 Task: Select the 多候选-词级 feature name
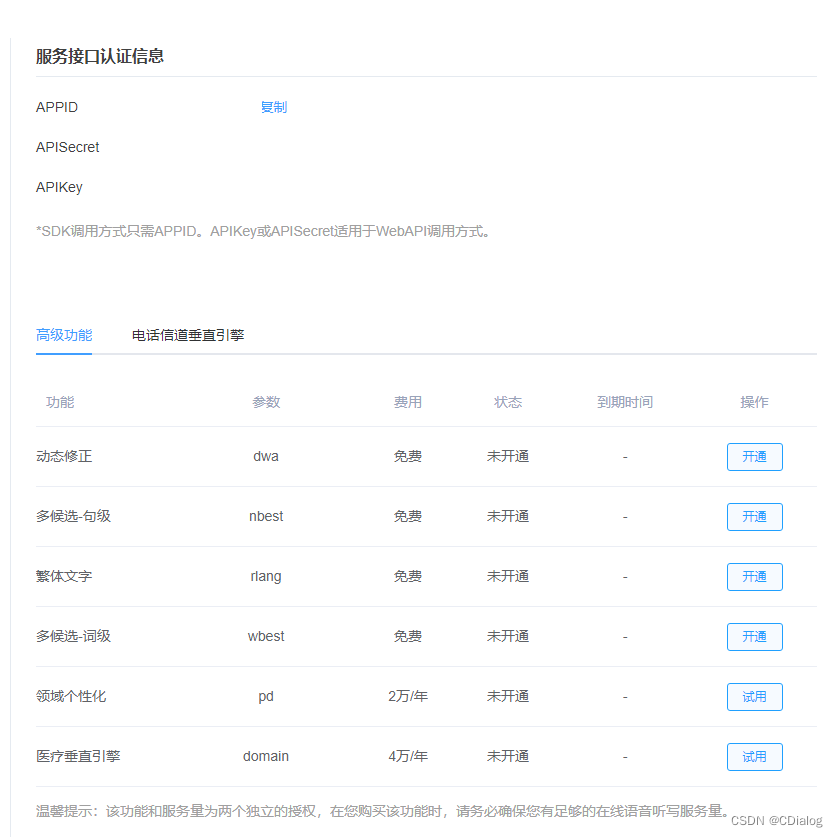pyautogui.click(x=73, y=636)
